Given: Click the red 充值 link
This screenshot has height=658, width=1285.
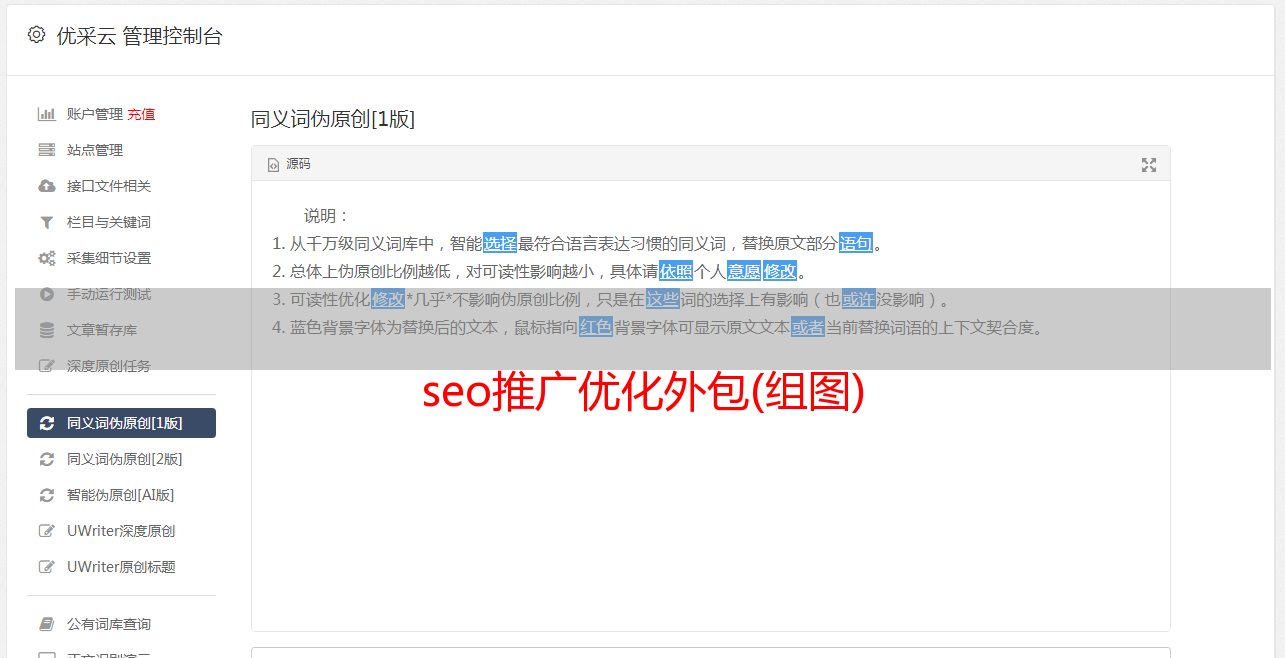Looking at the screenshot, I should tap(141, 114).
